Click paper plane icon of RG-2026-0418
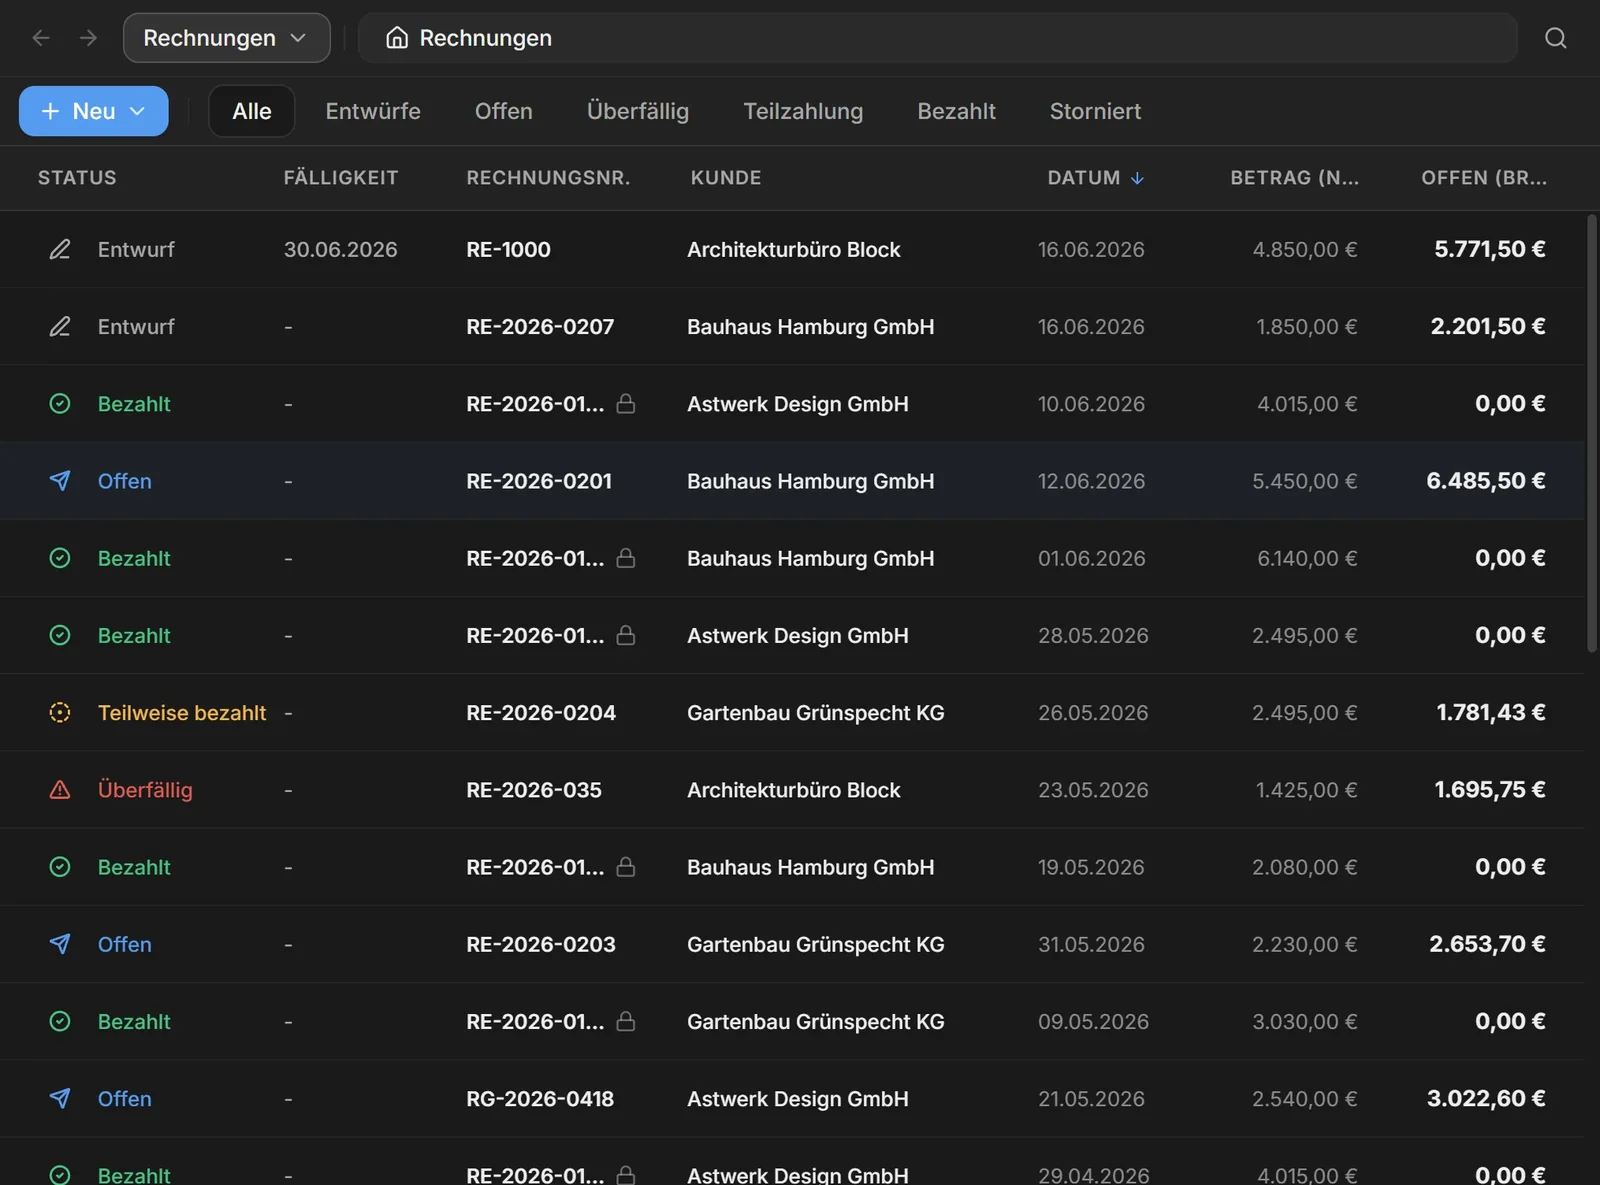 pyautogui.click(x=60, y=1098)
